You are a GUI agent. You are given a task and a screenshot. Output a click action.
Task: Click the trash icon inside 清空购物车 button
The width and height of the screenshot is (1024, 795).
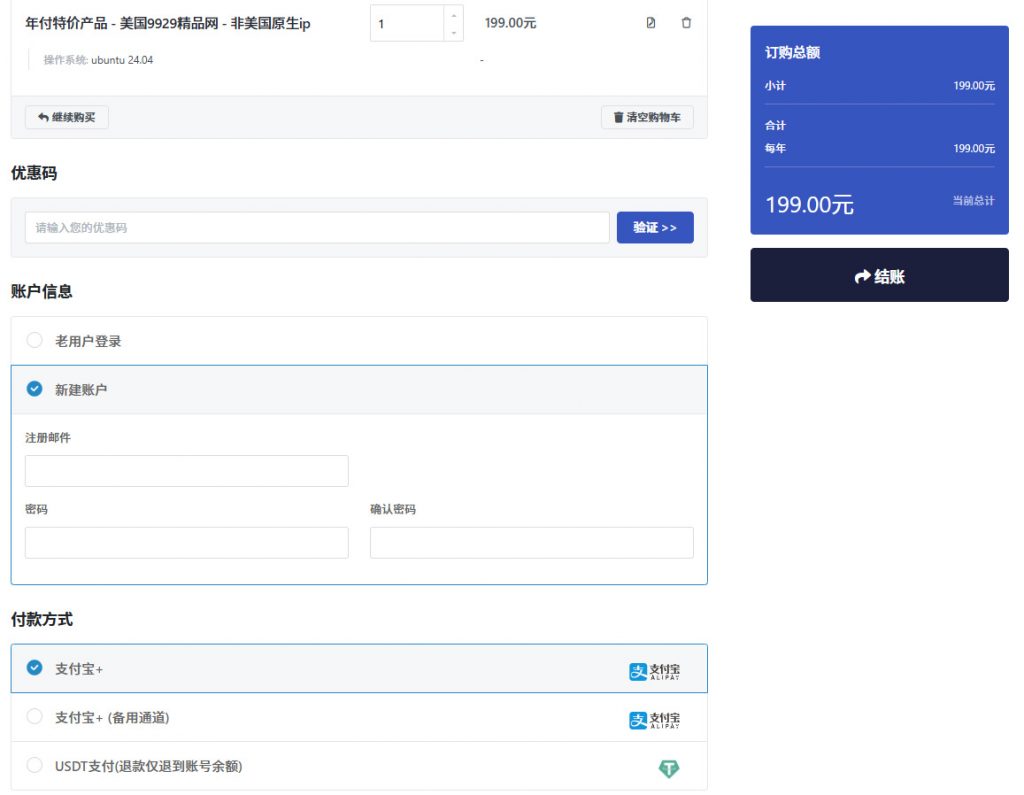pyautogui.click(x=618, y=116)
